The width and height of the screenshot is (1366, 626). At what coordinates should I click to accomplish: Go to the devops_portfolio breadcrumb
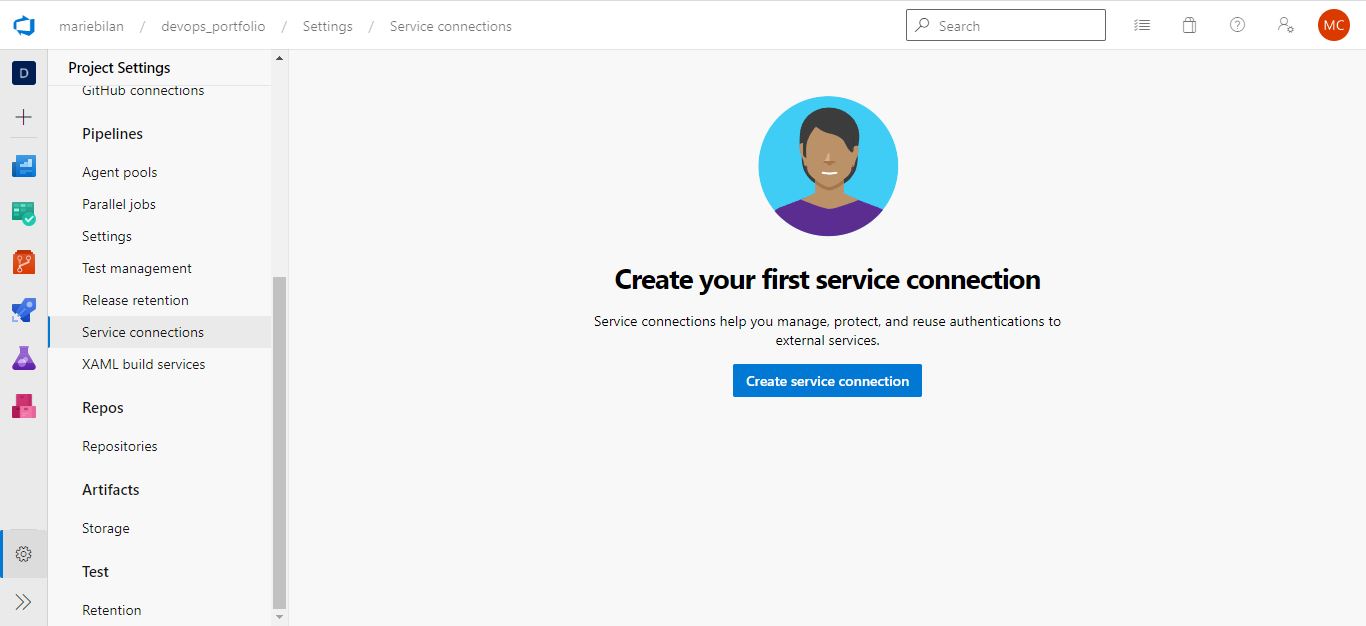tap(213, 26)
